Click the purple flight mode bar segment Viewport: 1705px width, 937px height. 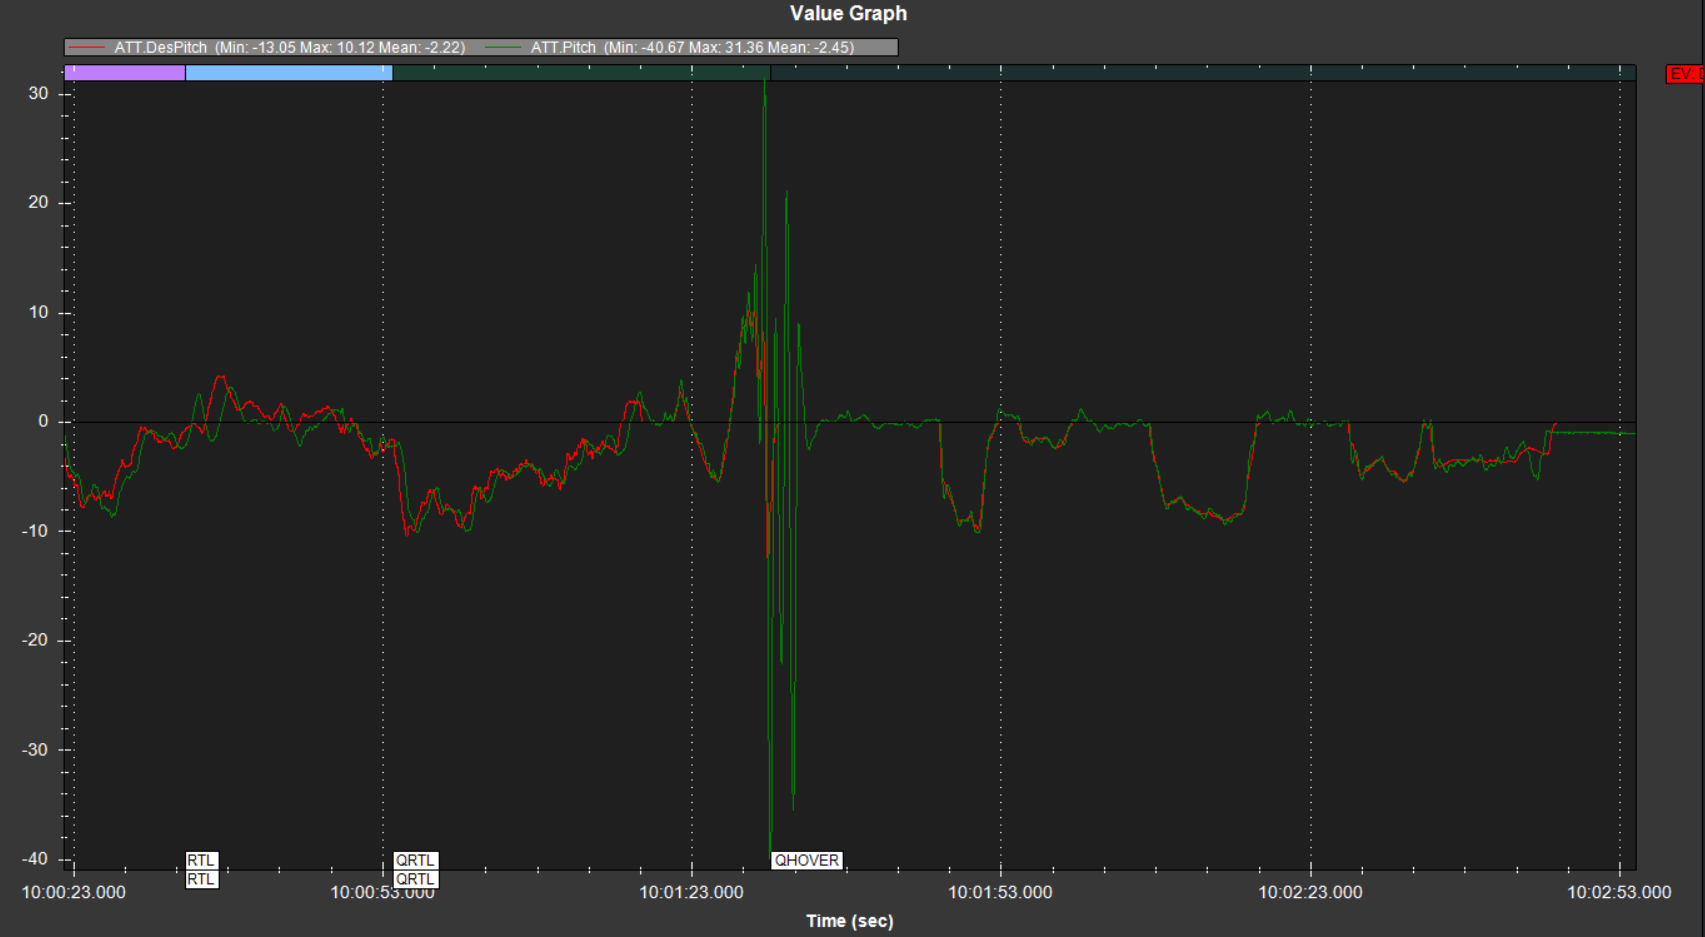[x=125, y=73]
